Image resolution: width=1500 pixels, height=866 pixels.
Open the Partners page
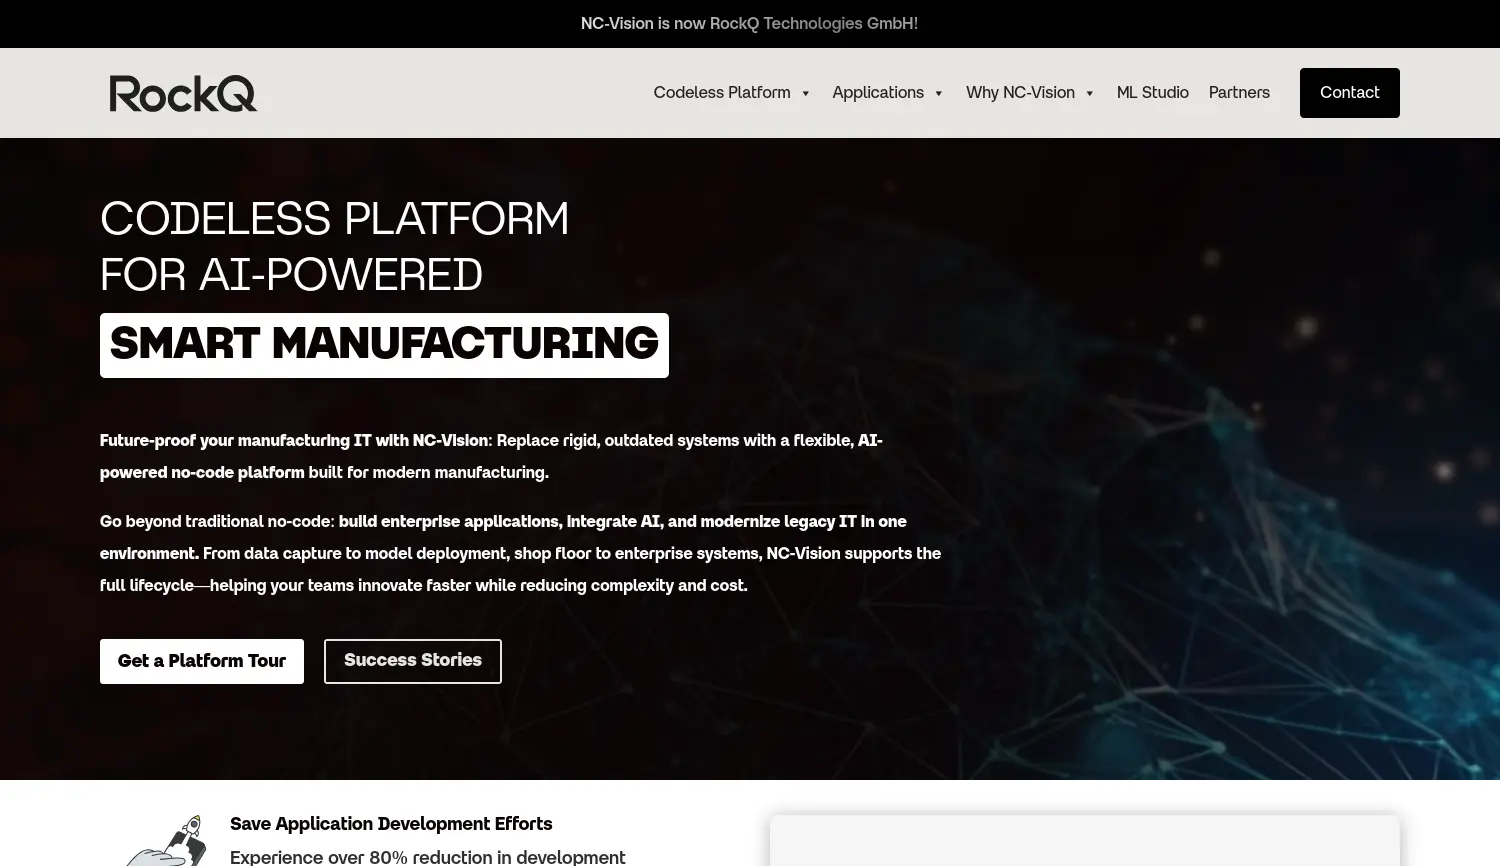coord(1239,93)
